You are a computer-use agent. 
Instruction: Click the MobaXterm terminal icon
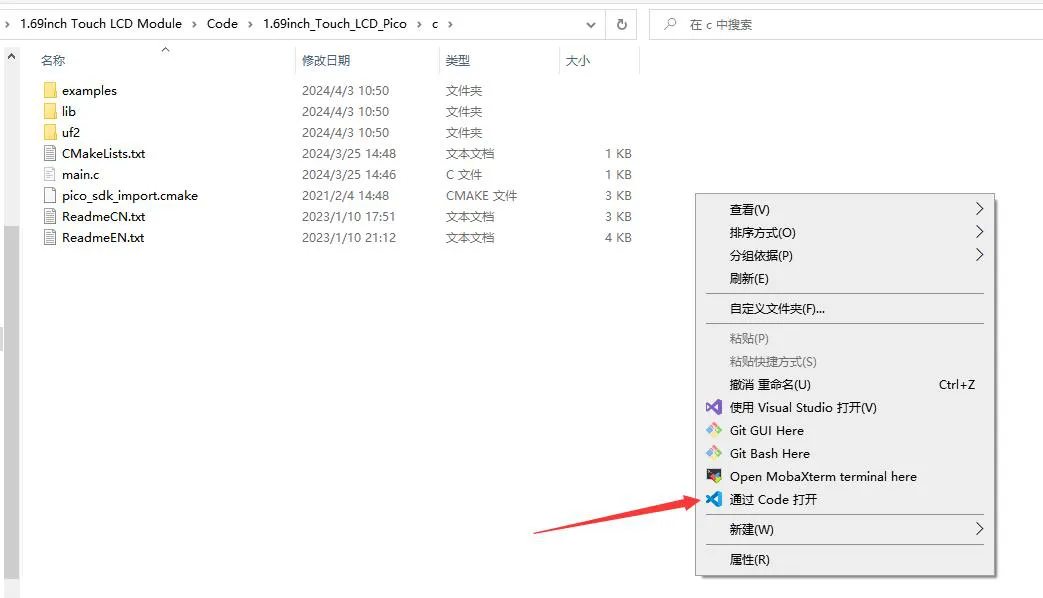[714, 476]
